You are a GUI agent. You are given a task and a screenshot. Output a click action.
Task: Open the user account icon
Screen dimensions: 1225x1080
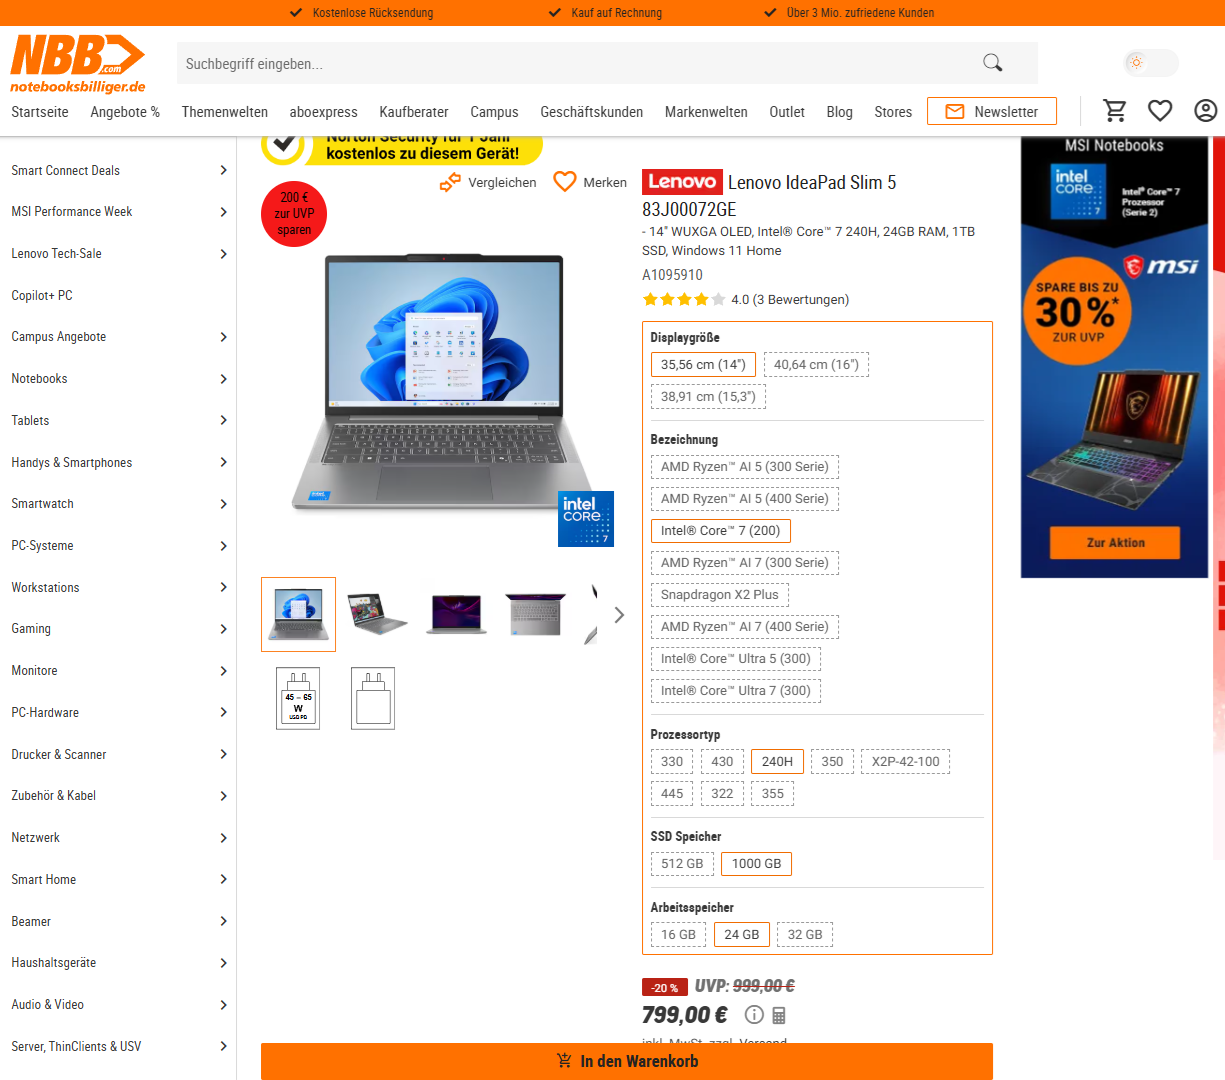pyautogui.click(x=1206, y=110)
